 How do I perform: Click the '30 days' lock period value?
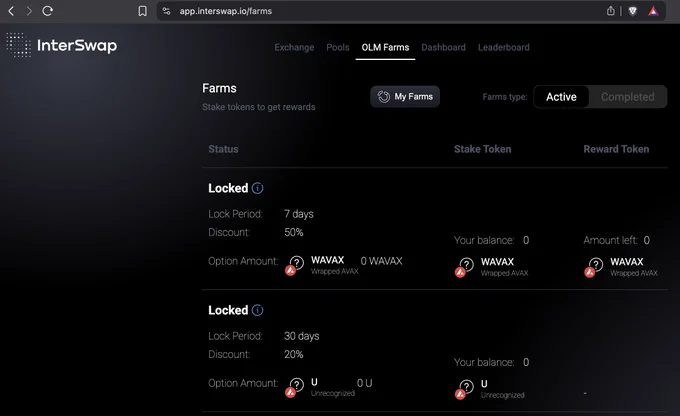coord(301,336)
